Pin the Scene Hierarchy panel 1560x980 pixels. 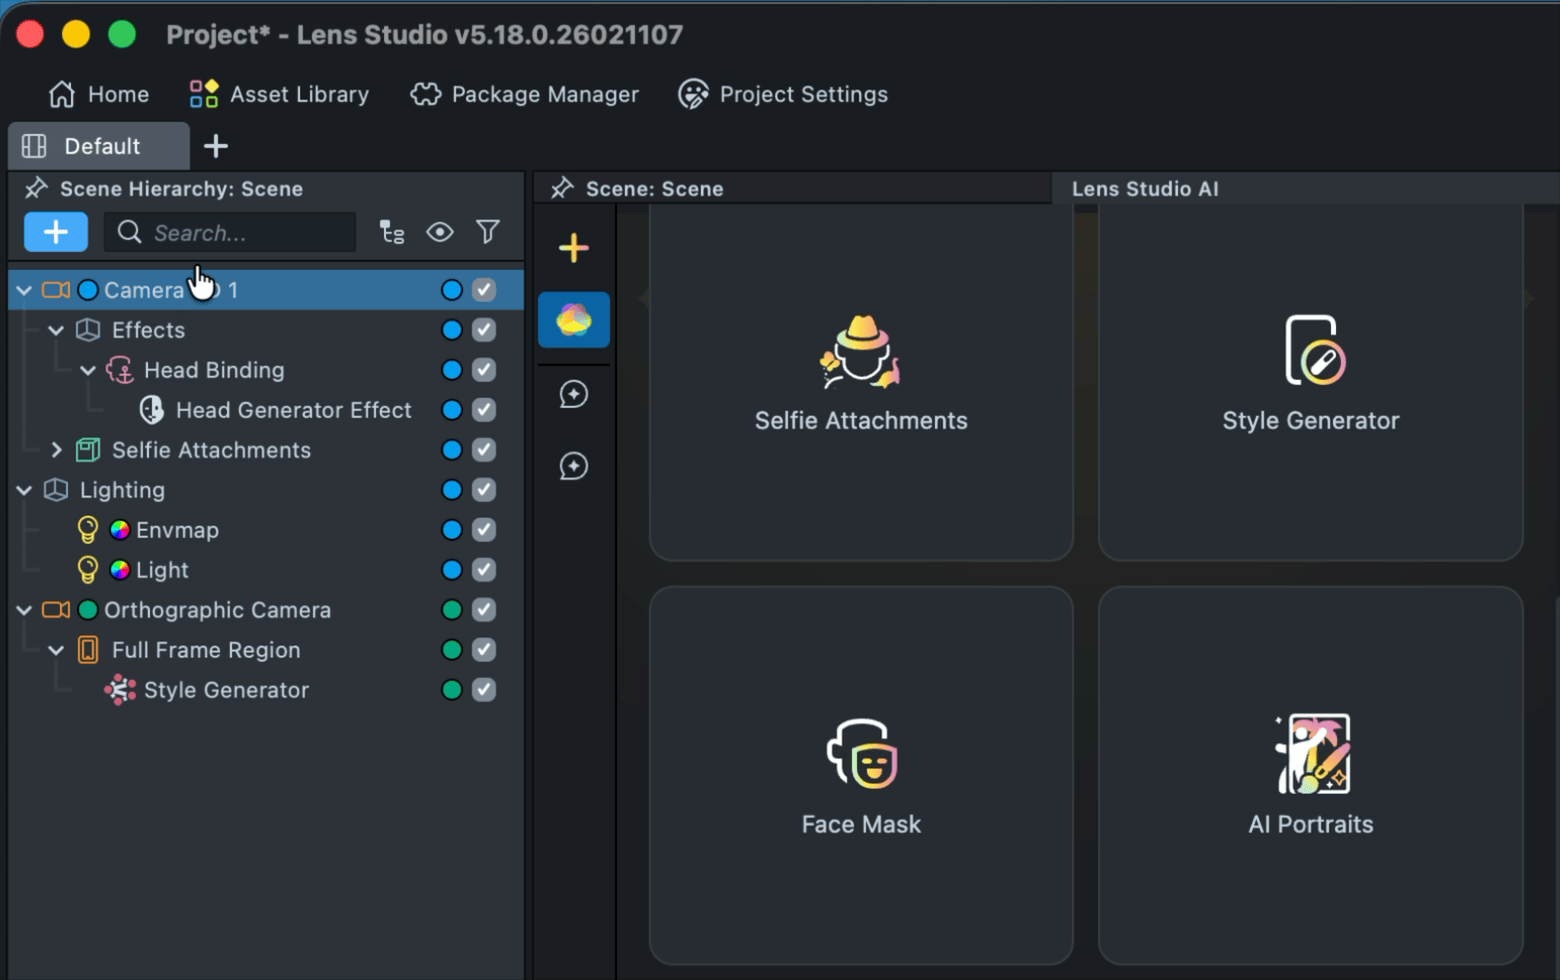(x=37, y=189)
